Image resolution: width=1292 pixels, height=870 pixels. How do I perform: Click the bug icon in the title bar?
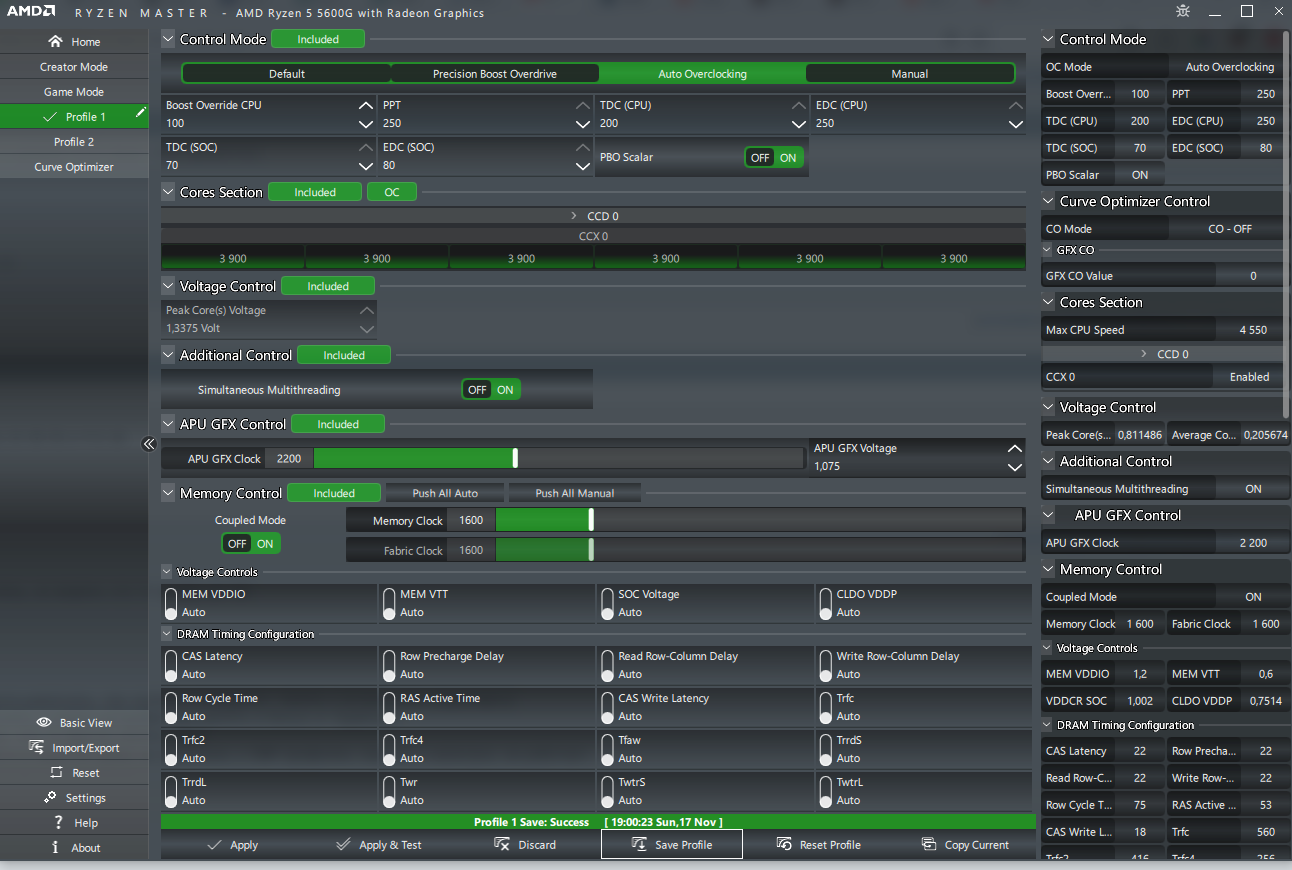1184,12
